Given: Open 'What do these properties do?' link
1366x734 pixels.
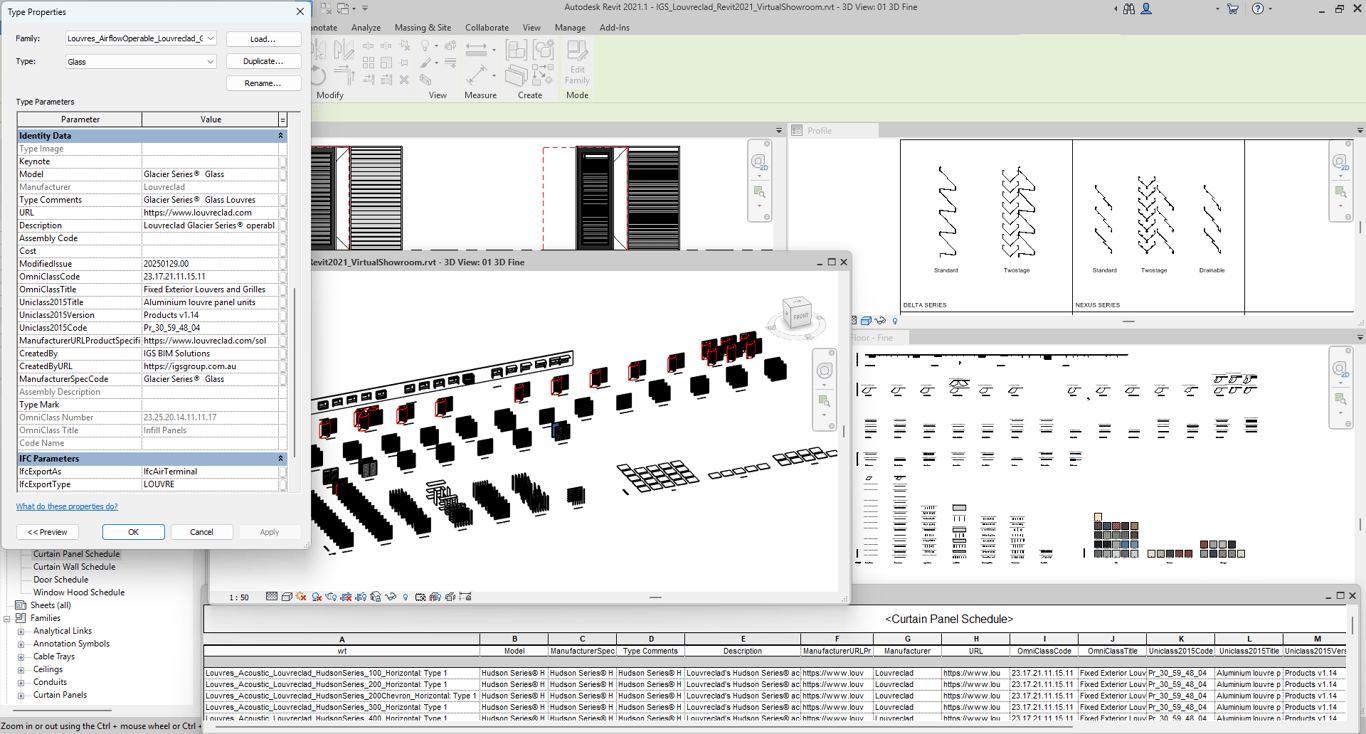Looking at the screenshot, I should pos(67,507).
